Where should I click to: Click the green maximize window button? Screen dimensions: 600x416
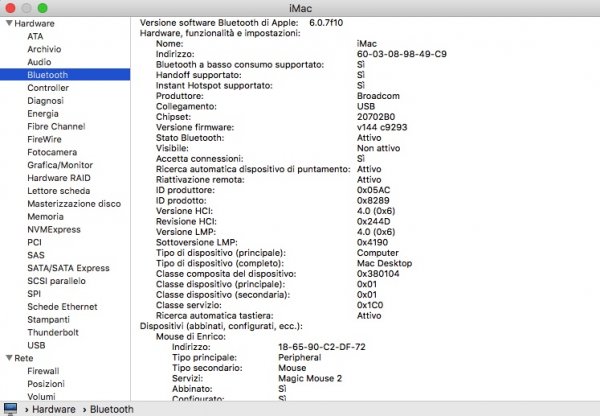click(42, 8)
